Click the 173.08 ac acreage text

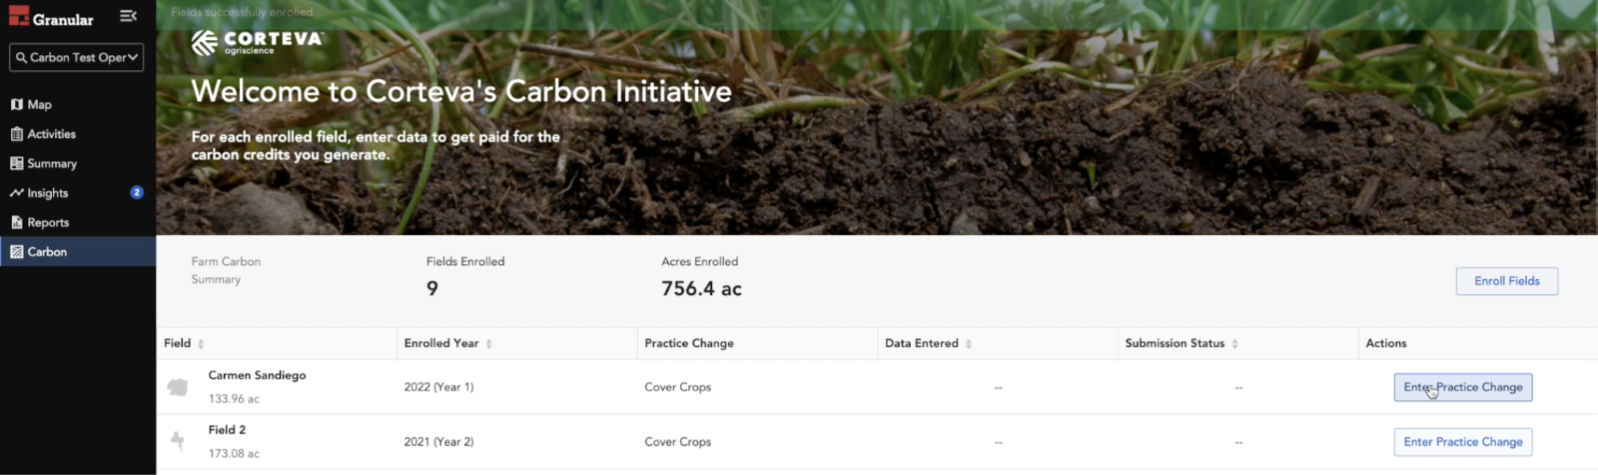click(234, 454)
